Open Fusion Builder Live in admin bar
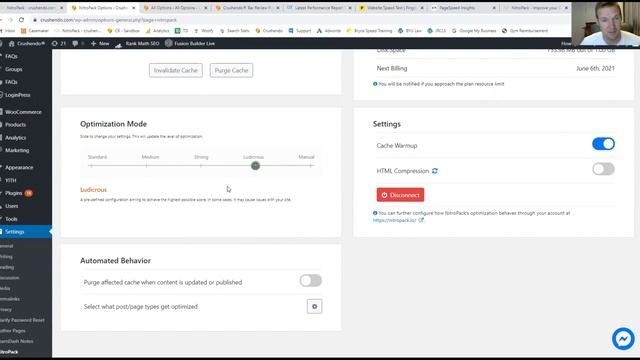640x360 pixels. (190, 43)
